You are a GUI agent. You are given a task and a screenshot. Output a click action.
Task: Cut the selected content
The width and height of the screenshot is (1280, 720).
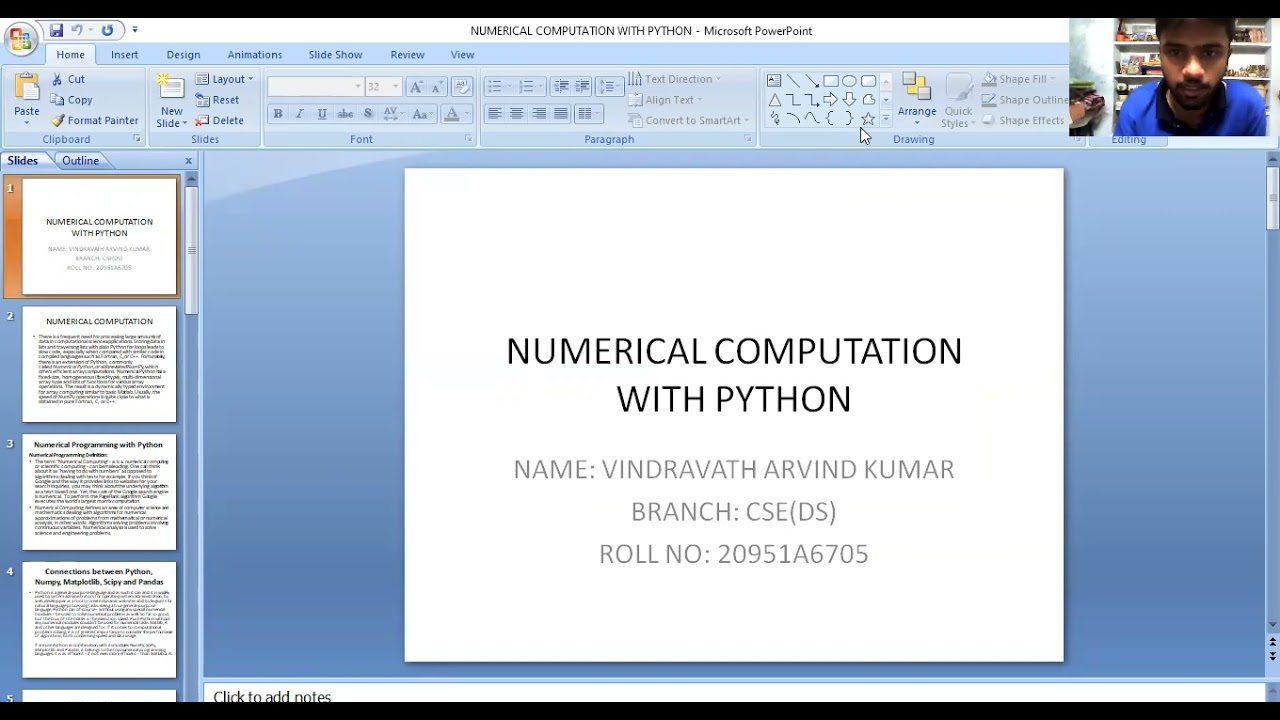[68, 79]
